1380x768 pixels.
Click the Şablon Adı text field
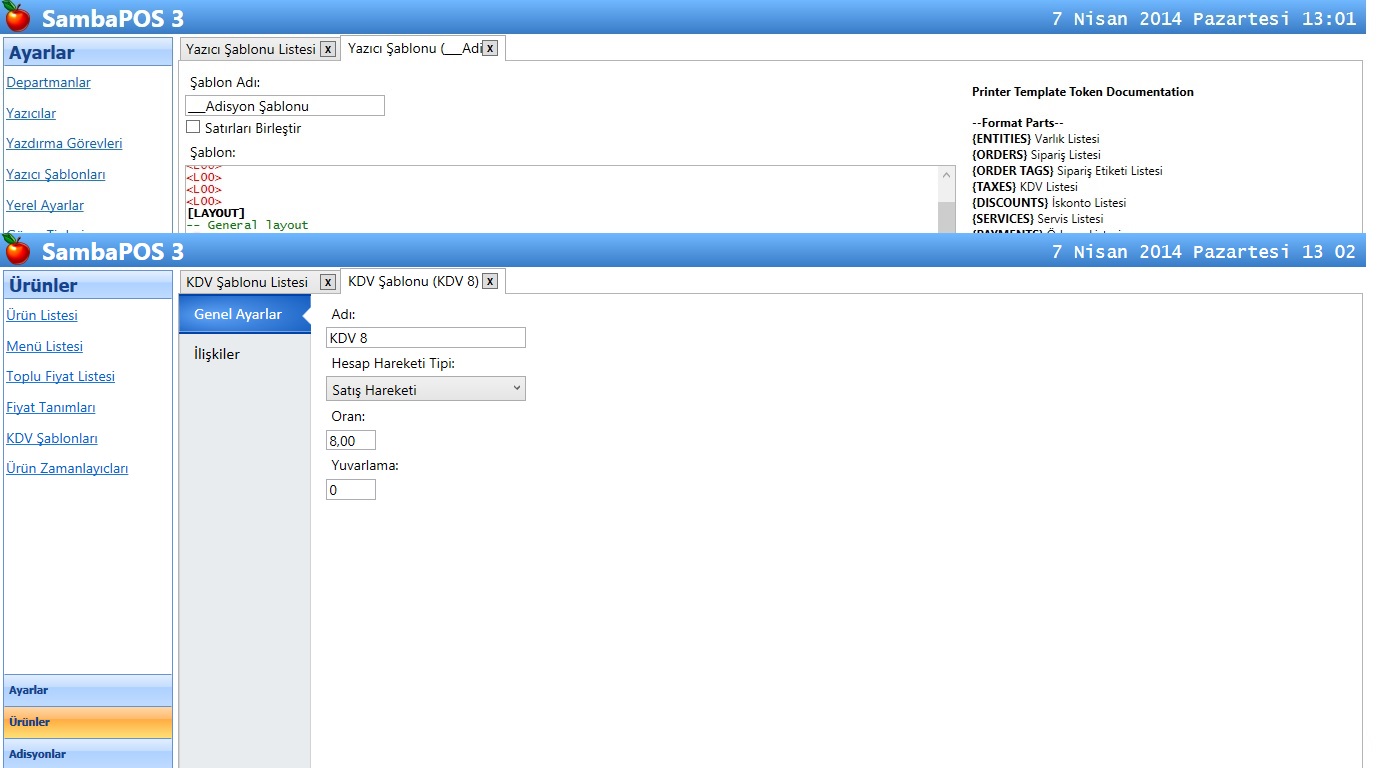click(x=285, y=106)
